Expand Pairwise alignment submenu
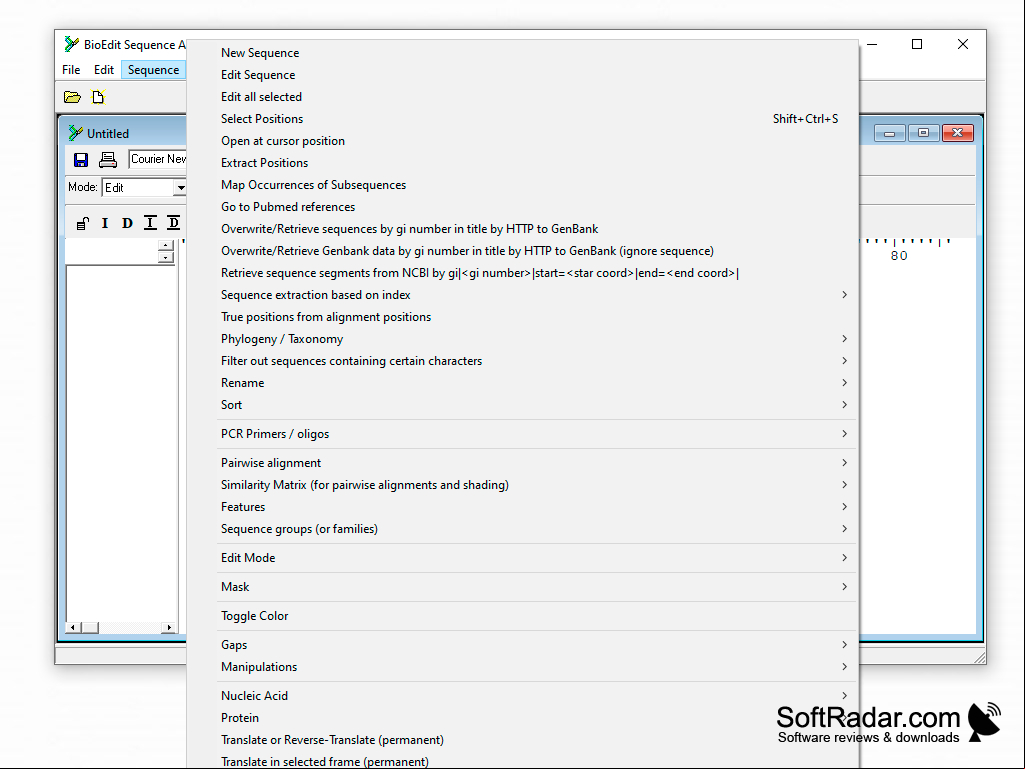The width and height of the screenshot is (1025, 769). [x=522, y=463]
